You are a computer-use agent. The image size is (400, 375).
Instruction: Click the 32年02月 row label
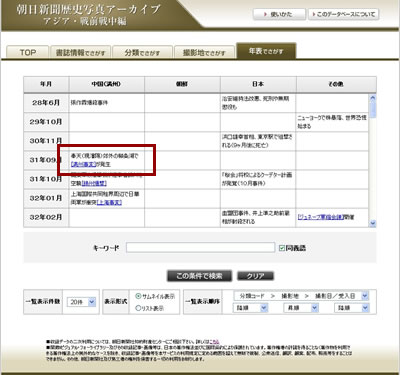[46, 217]
